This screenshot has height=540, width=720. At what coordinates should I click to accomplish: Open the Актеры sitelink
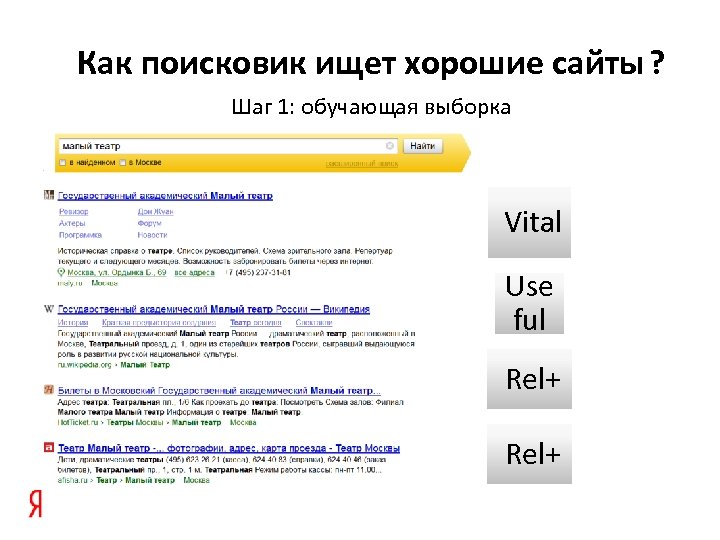click(72, 223)
